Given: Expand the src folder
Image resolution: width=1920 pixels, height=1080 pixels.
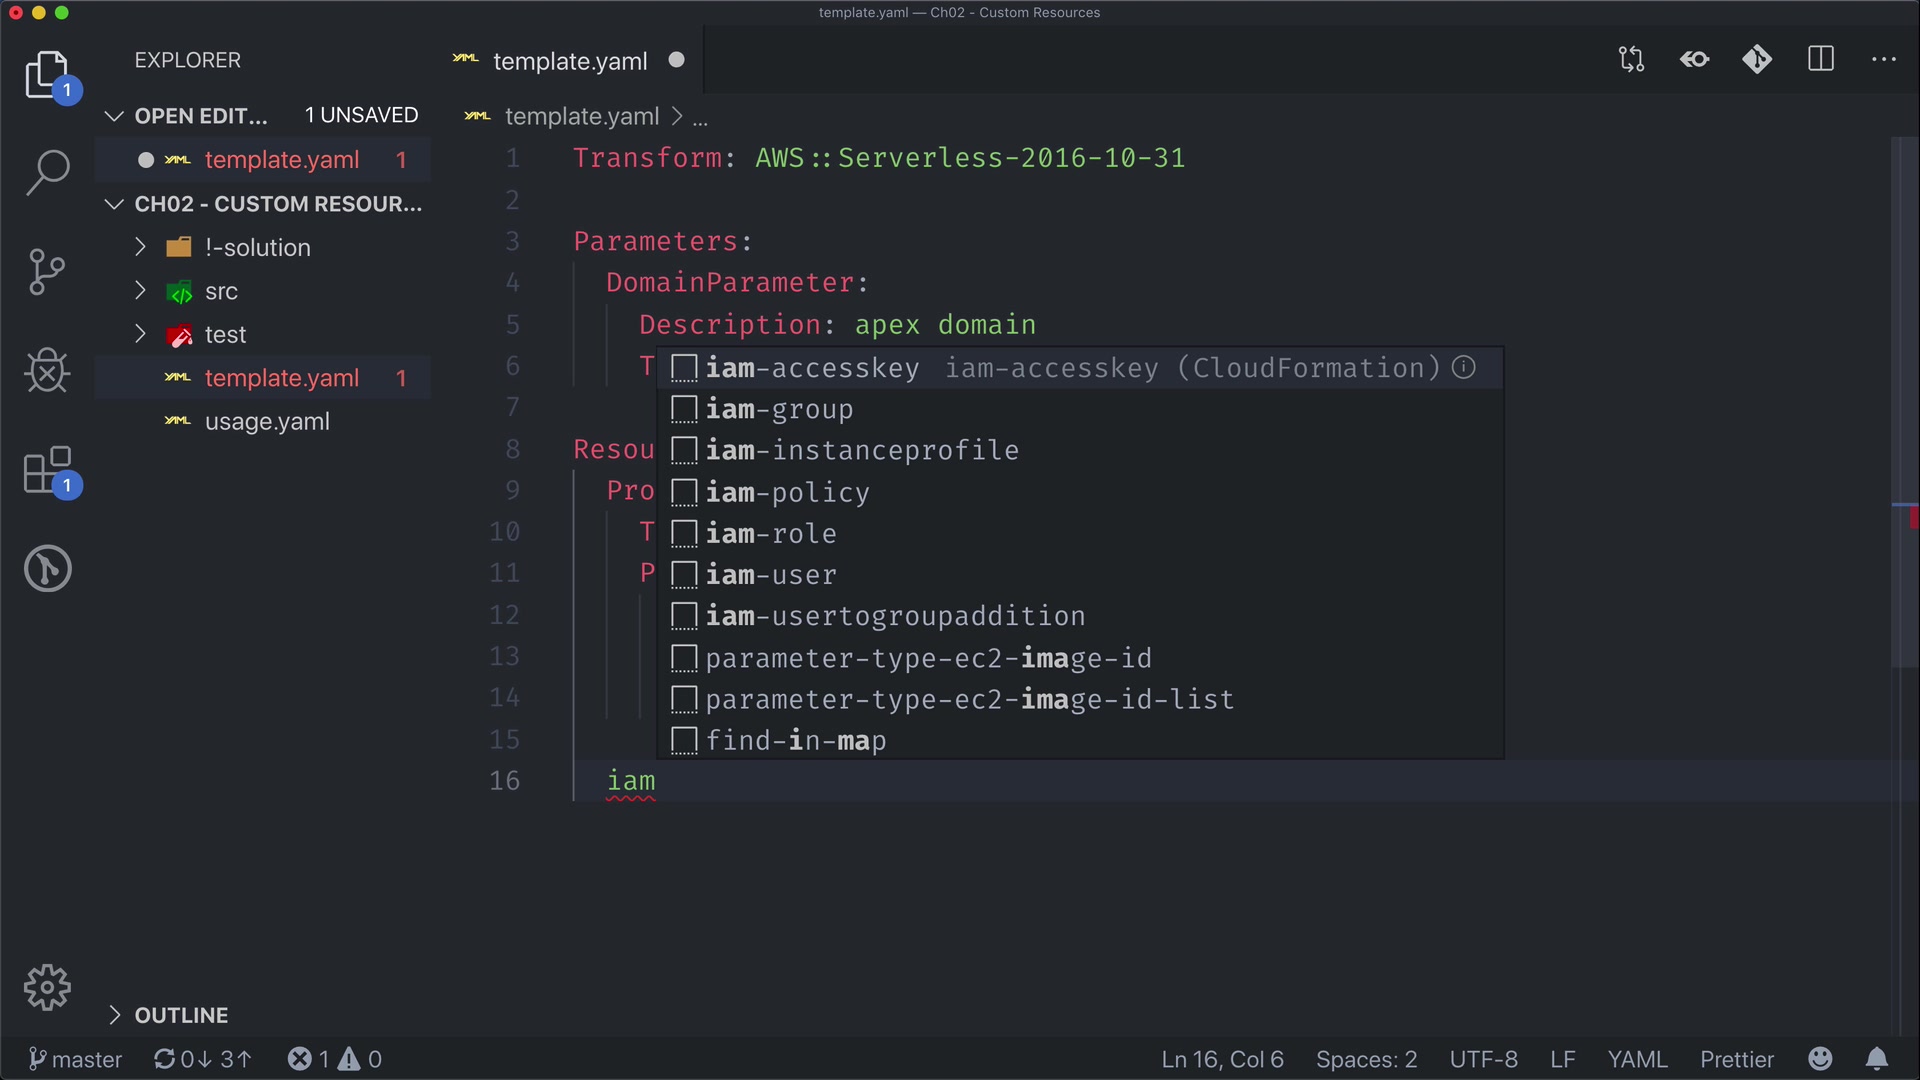Looking at the screenshot, I should coord(221,292).
